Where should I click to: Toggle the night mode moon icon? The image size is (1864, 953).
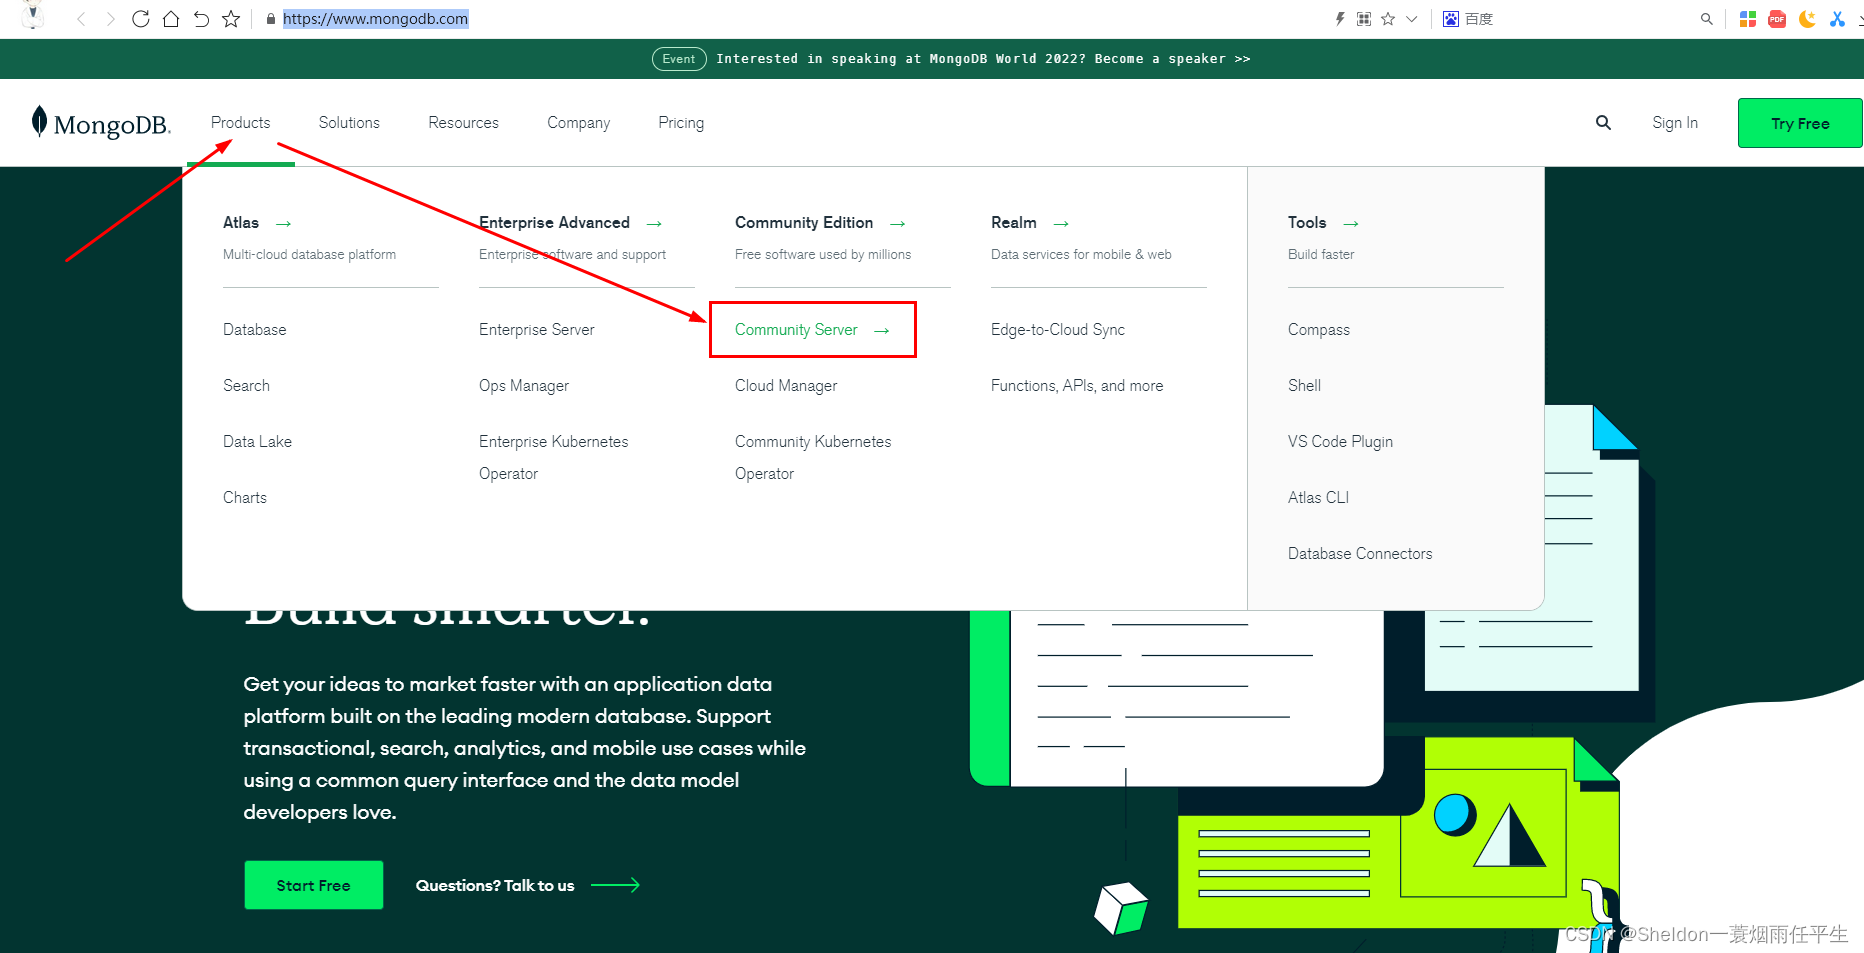click(1807, 19)
